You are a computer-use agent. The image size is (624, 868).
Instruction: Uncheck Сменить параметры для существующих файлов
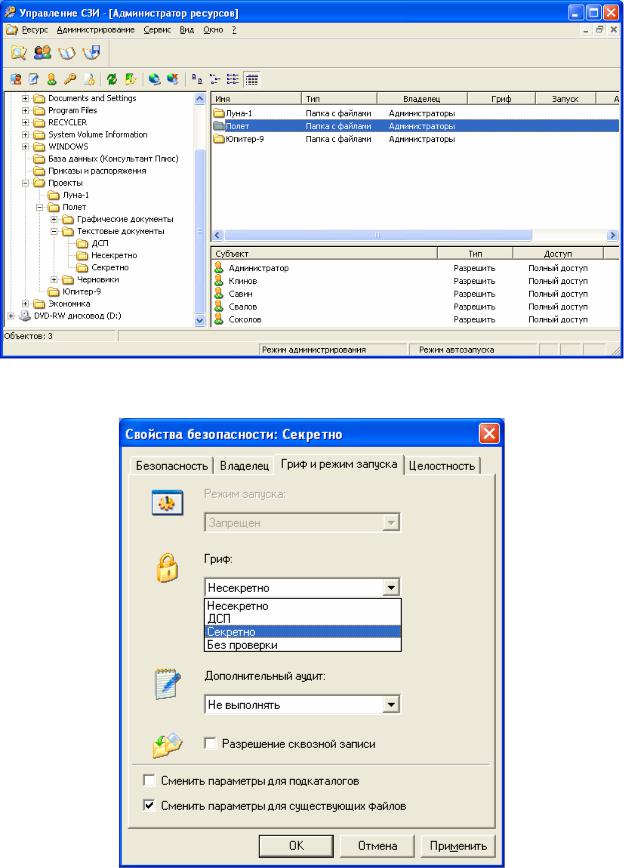tap(149, 805)
